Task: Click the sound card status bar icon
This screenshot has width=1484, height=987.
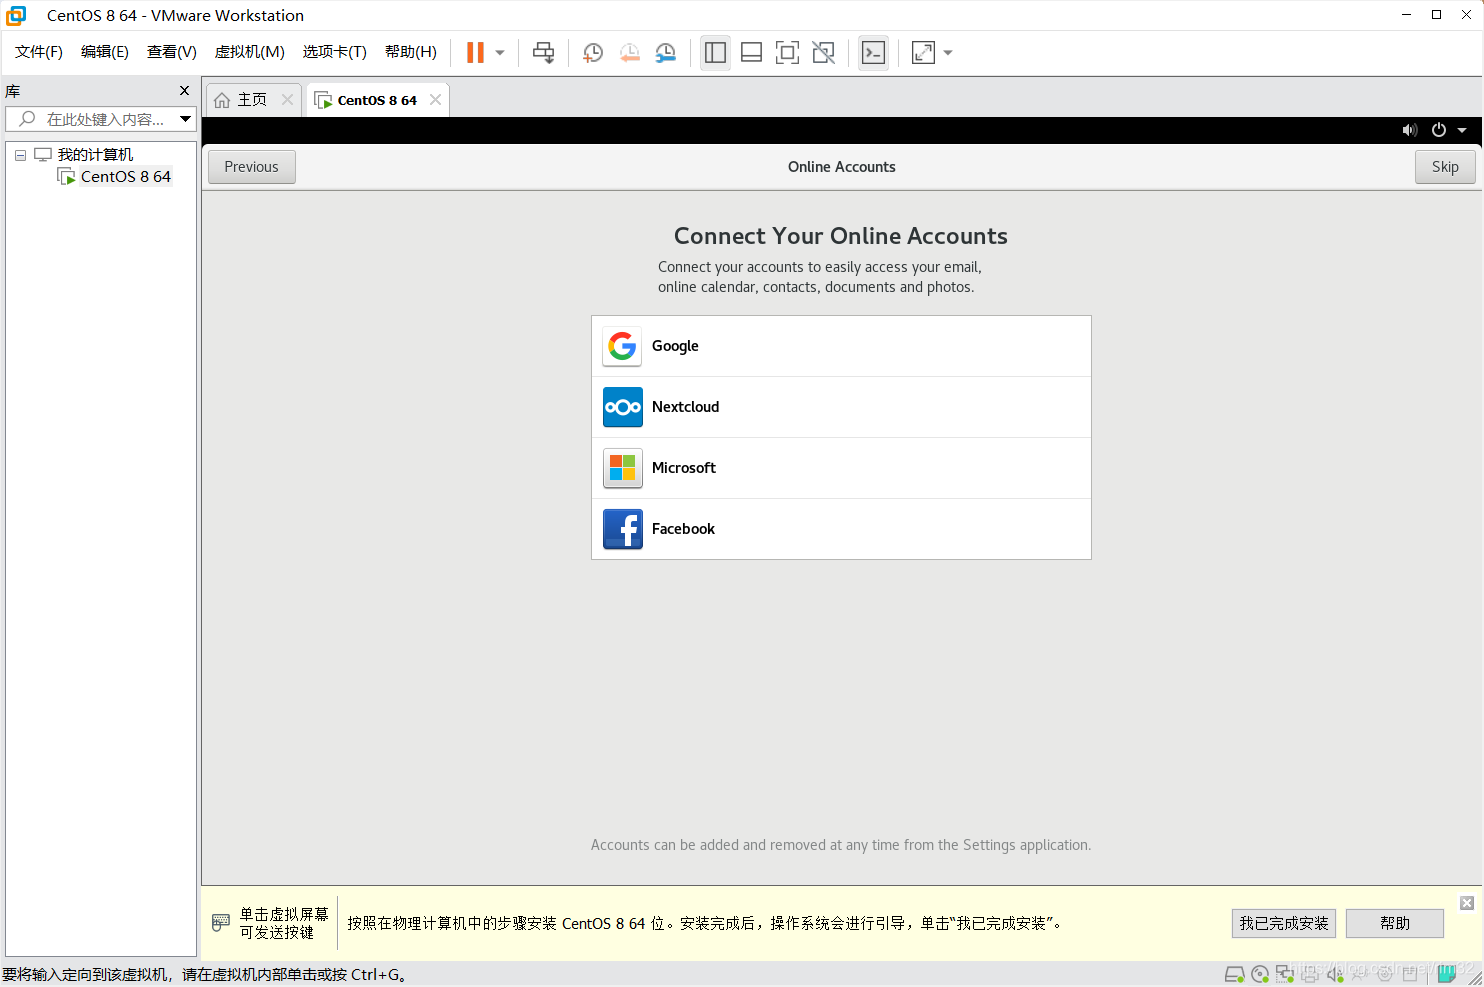Action: (1335, 974)
